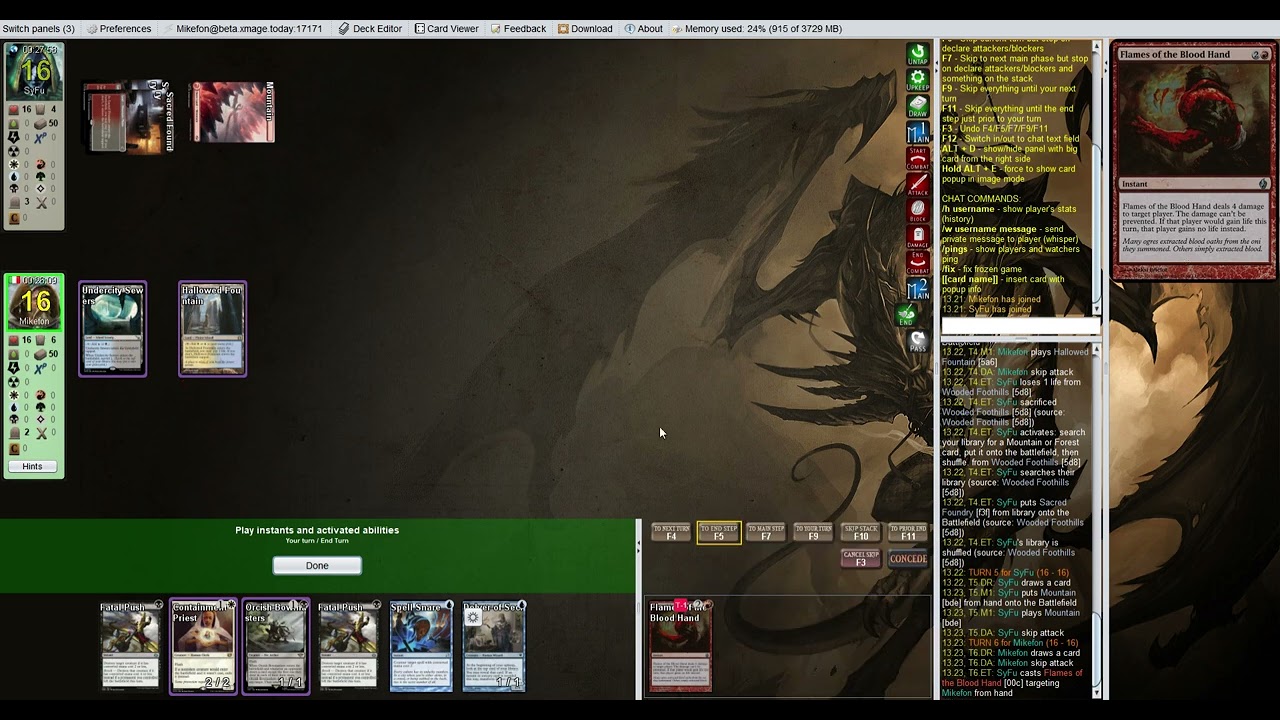The image size is (1280, 720).
Task: Click the End Combat phase icon
Action: (917, 263)
